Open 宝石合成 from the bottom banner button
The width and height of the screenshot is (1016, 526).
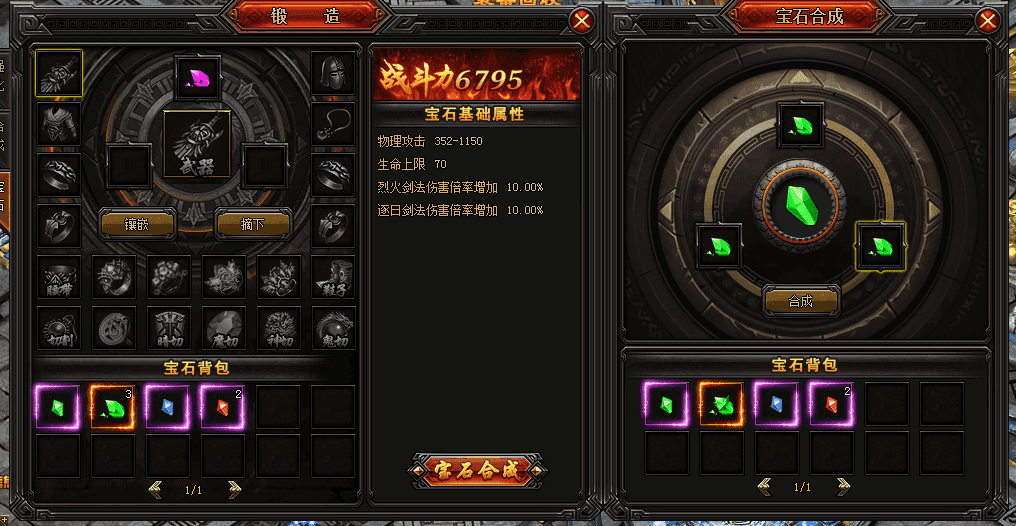coord(477,471)
